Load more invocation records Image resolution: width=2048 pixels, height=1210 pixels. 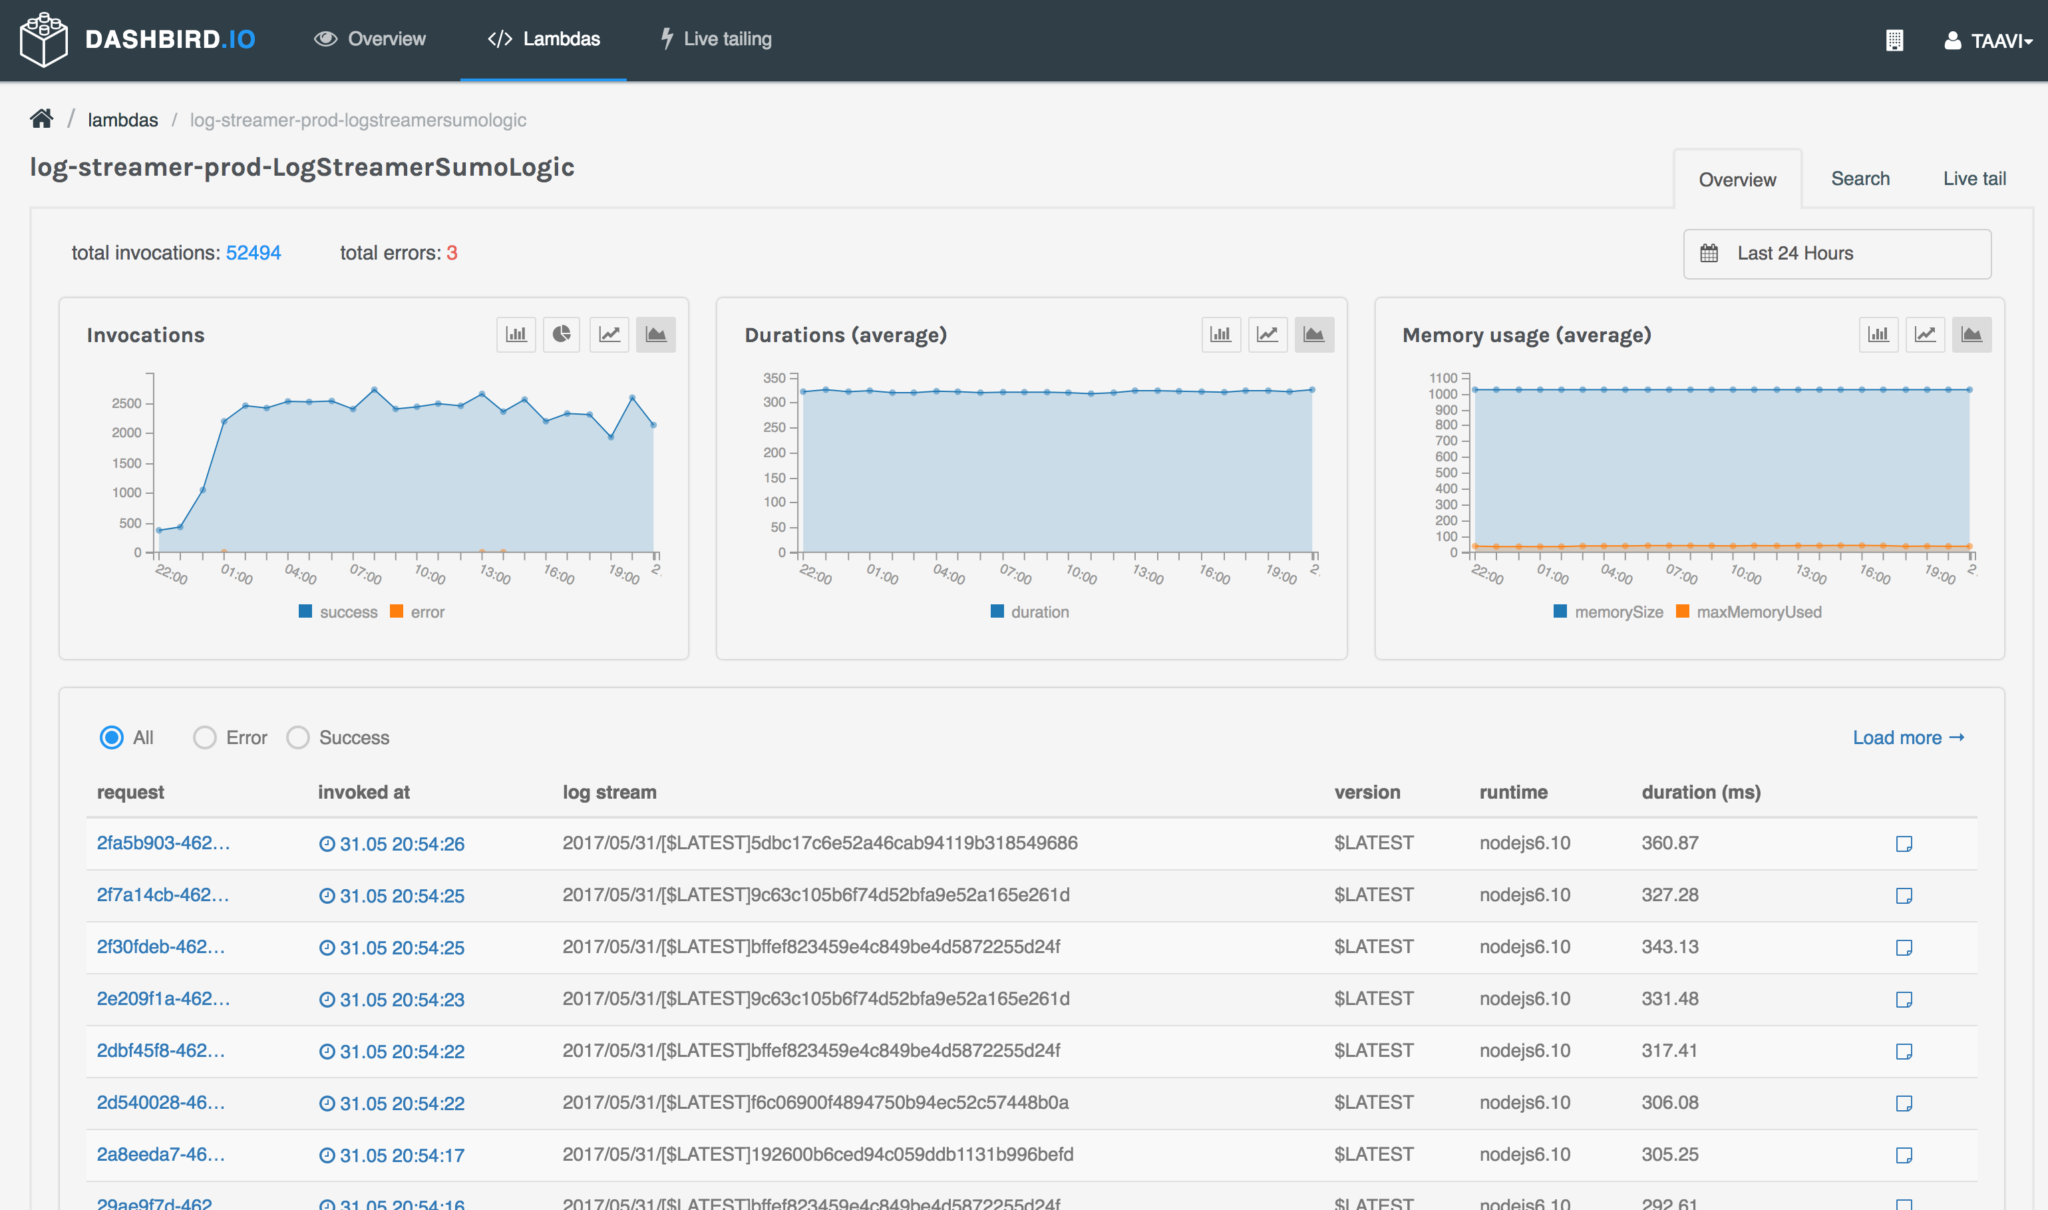(1907, 737)
